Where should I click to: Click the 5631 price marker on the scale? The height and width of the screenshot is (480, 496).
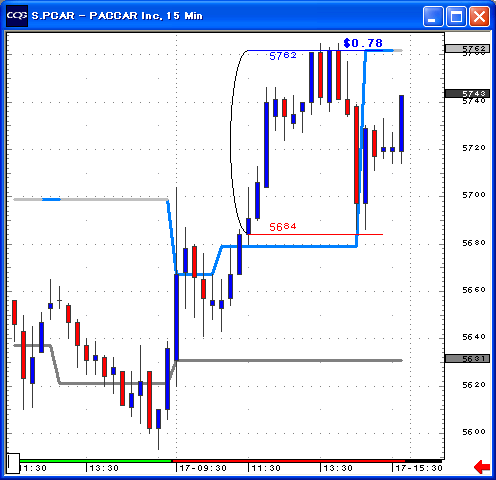(468, 359)
